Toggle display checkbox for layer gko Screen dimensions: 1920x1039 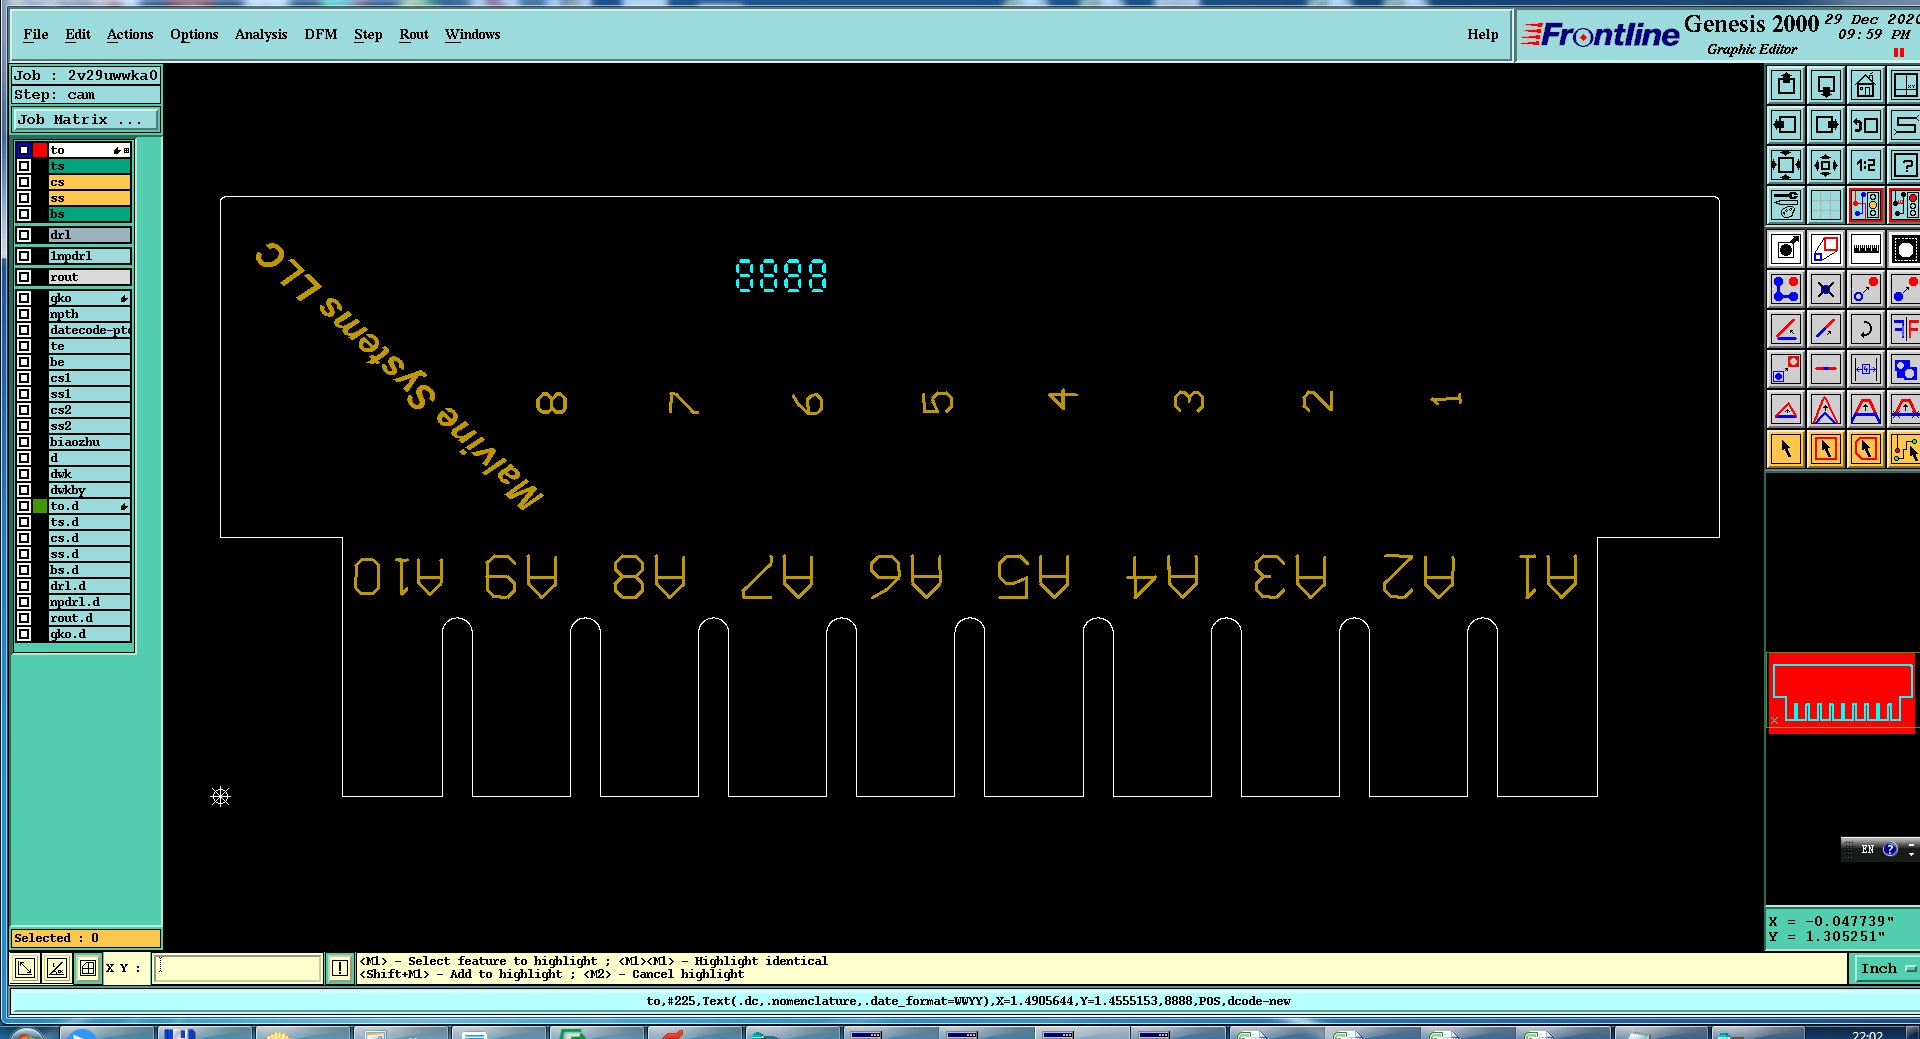pos(24,298)
